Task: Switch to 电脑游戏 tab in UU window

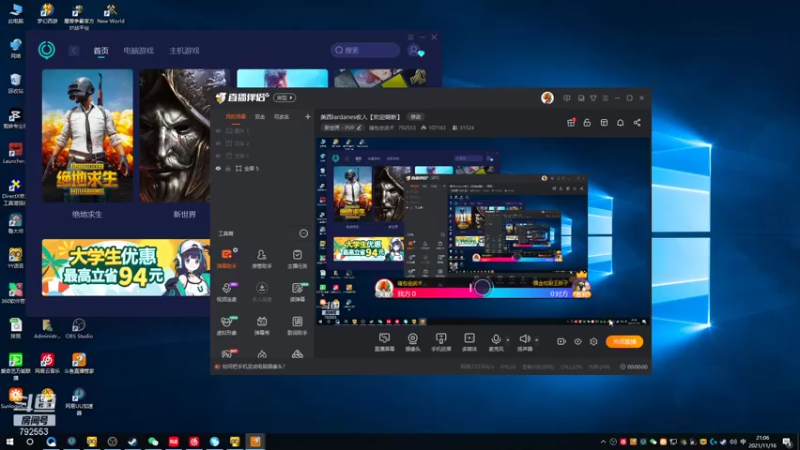Action: point(138,51)
